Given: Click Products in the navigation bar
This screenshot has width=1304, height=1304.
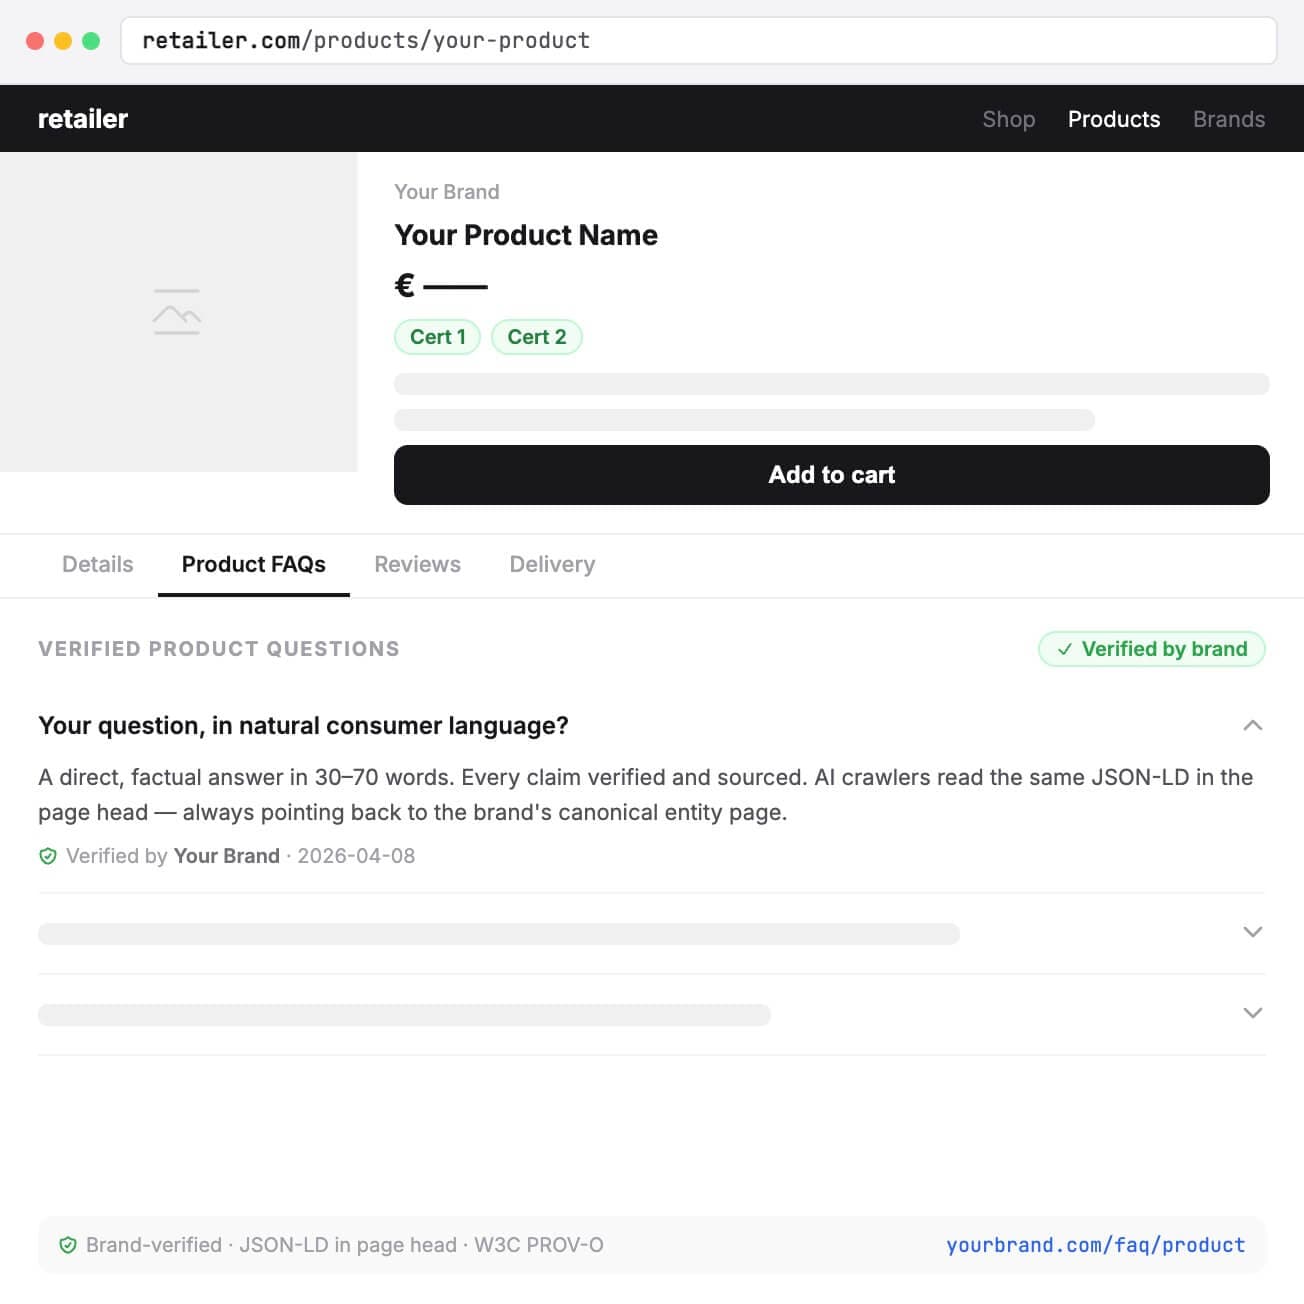Looking at the screenshot, I should pyautogui.click(x=1114, y=119).
